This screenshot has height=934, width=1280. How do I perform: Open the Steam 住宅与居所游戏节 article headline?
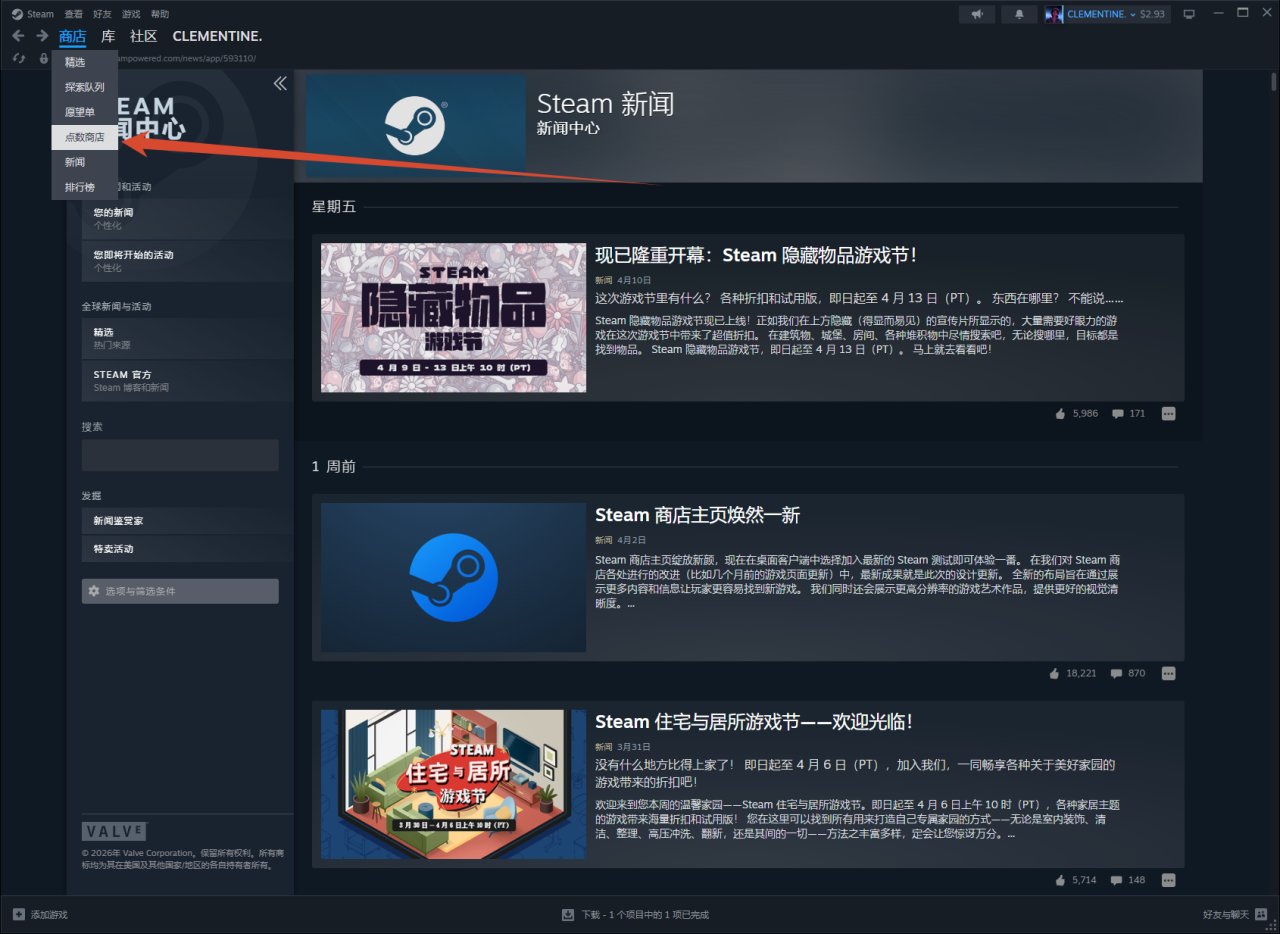pyautogui.click(x=754, y=722)
